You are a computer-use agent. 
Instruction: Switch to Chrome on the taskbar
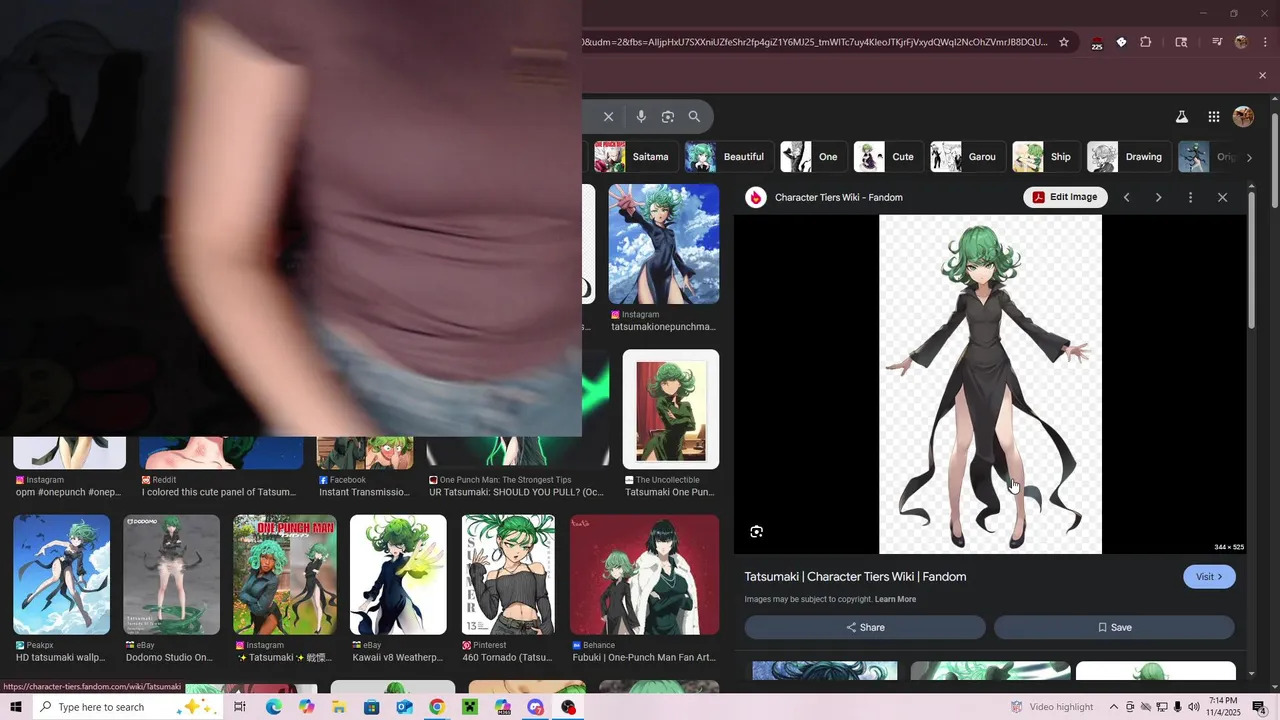[437, 707]
